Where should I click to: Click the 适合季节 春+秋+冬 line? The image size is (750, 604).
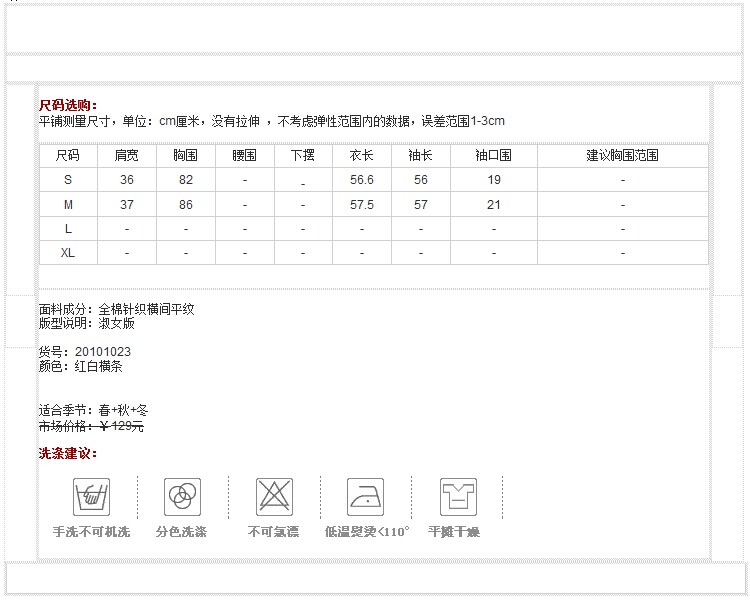pos(93,410)
